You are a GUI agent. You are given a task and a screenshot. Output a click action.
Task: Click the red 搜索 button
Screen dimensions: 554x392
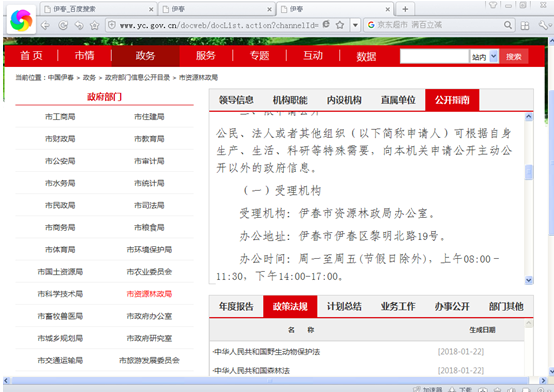point(514,57)
